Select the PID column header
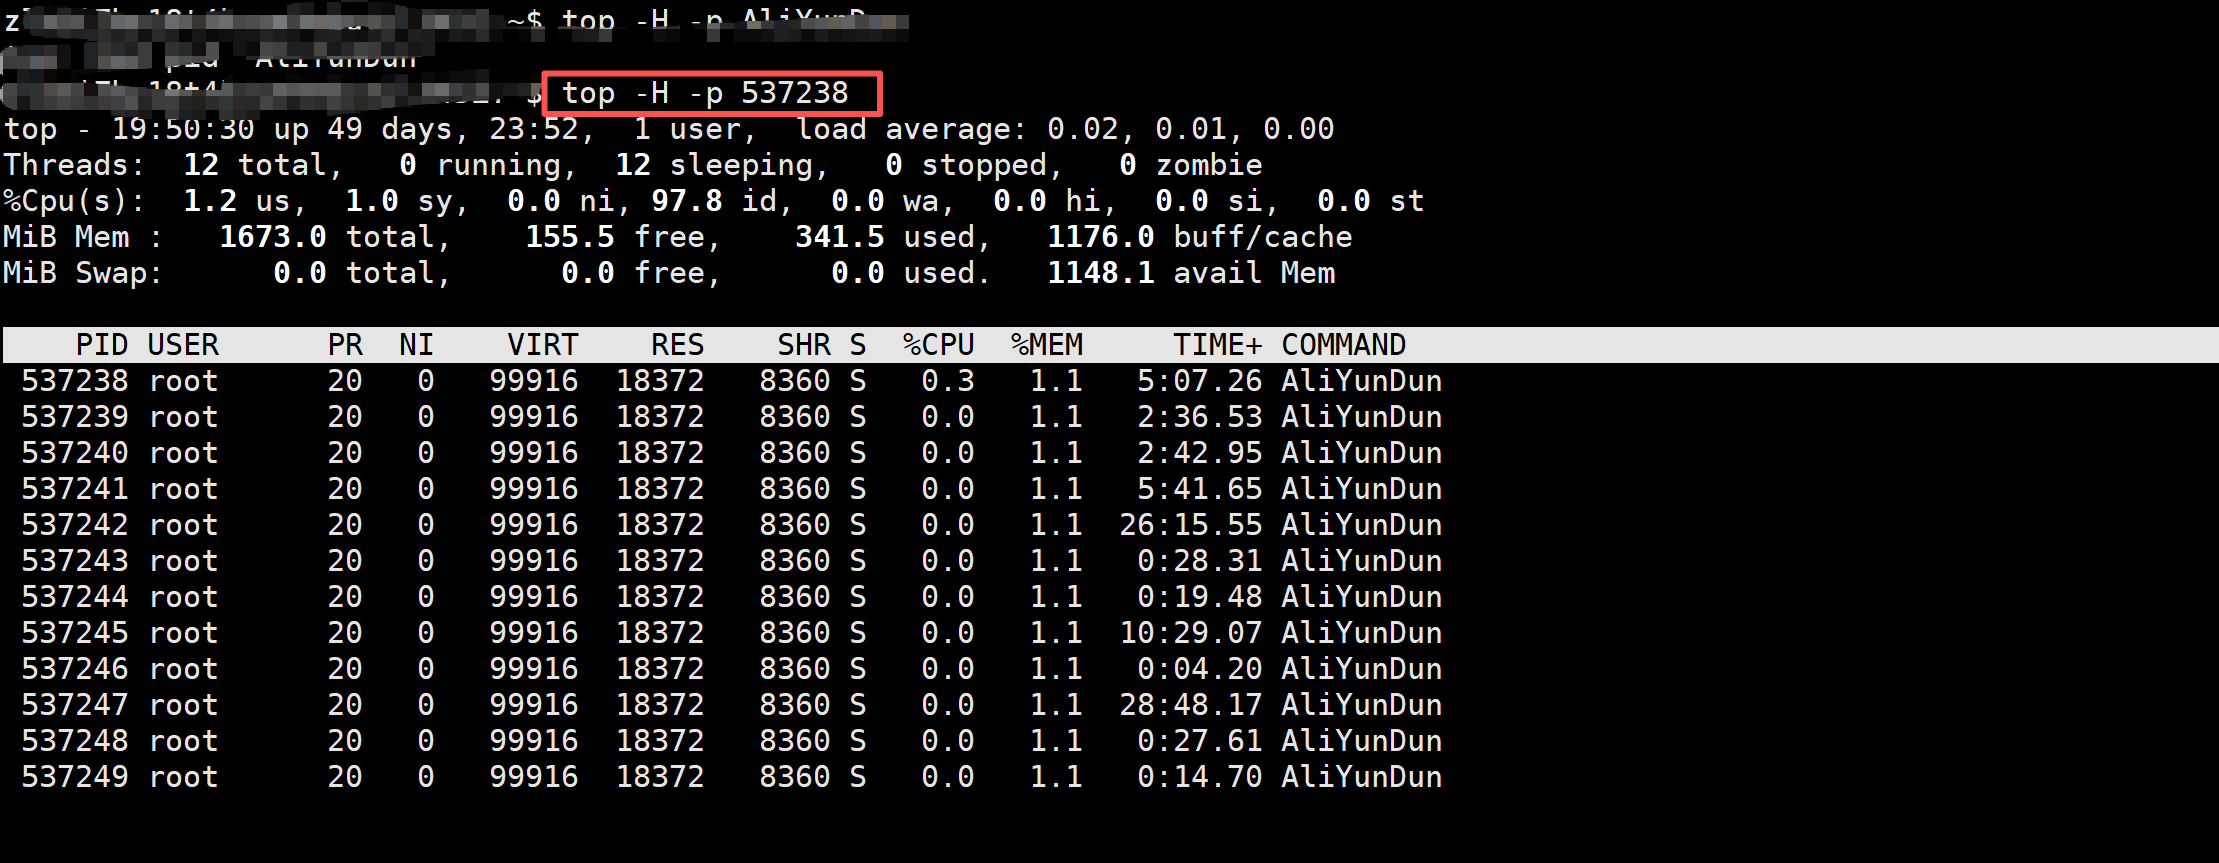 (x=102, y=345)
